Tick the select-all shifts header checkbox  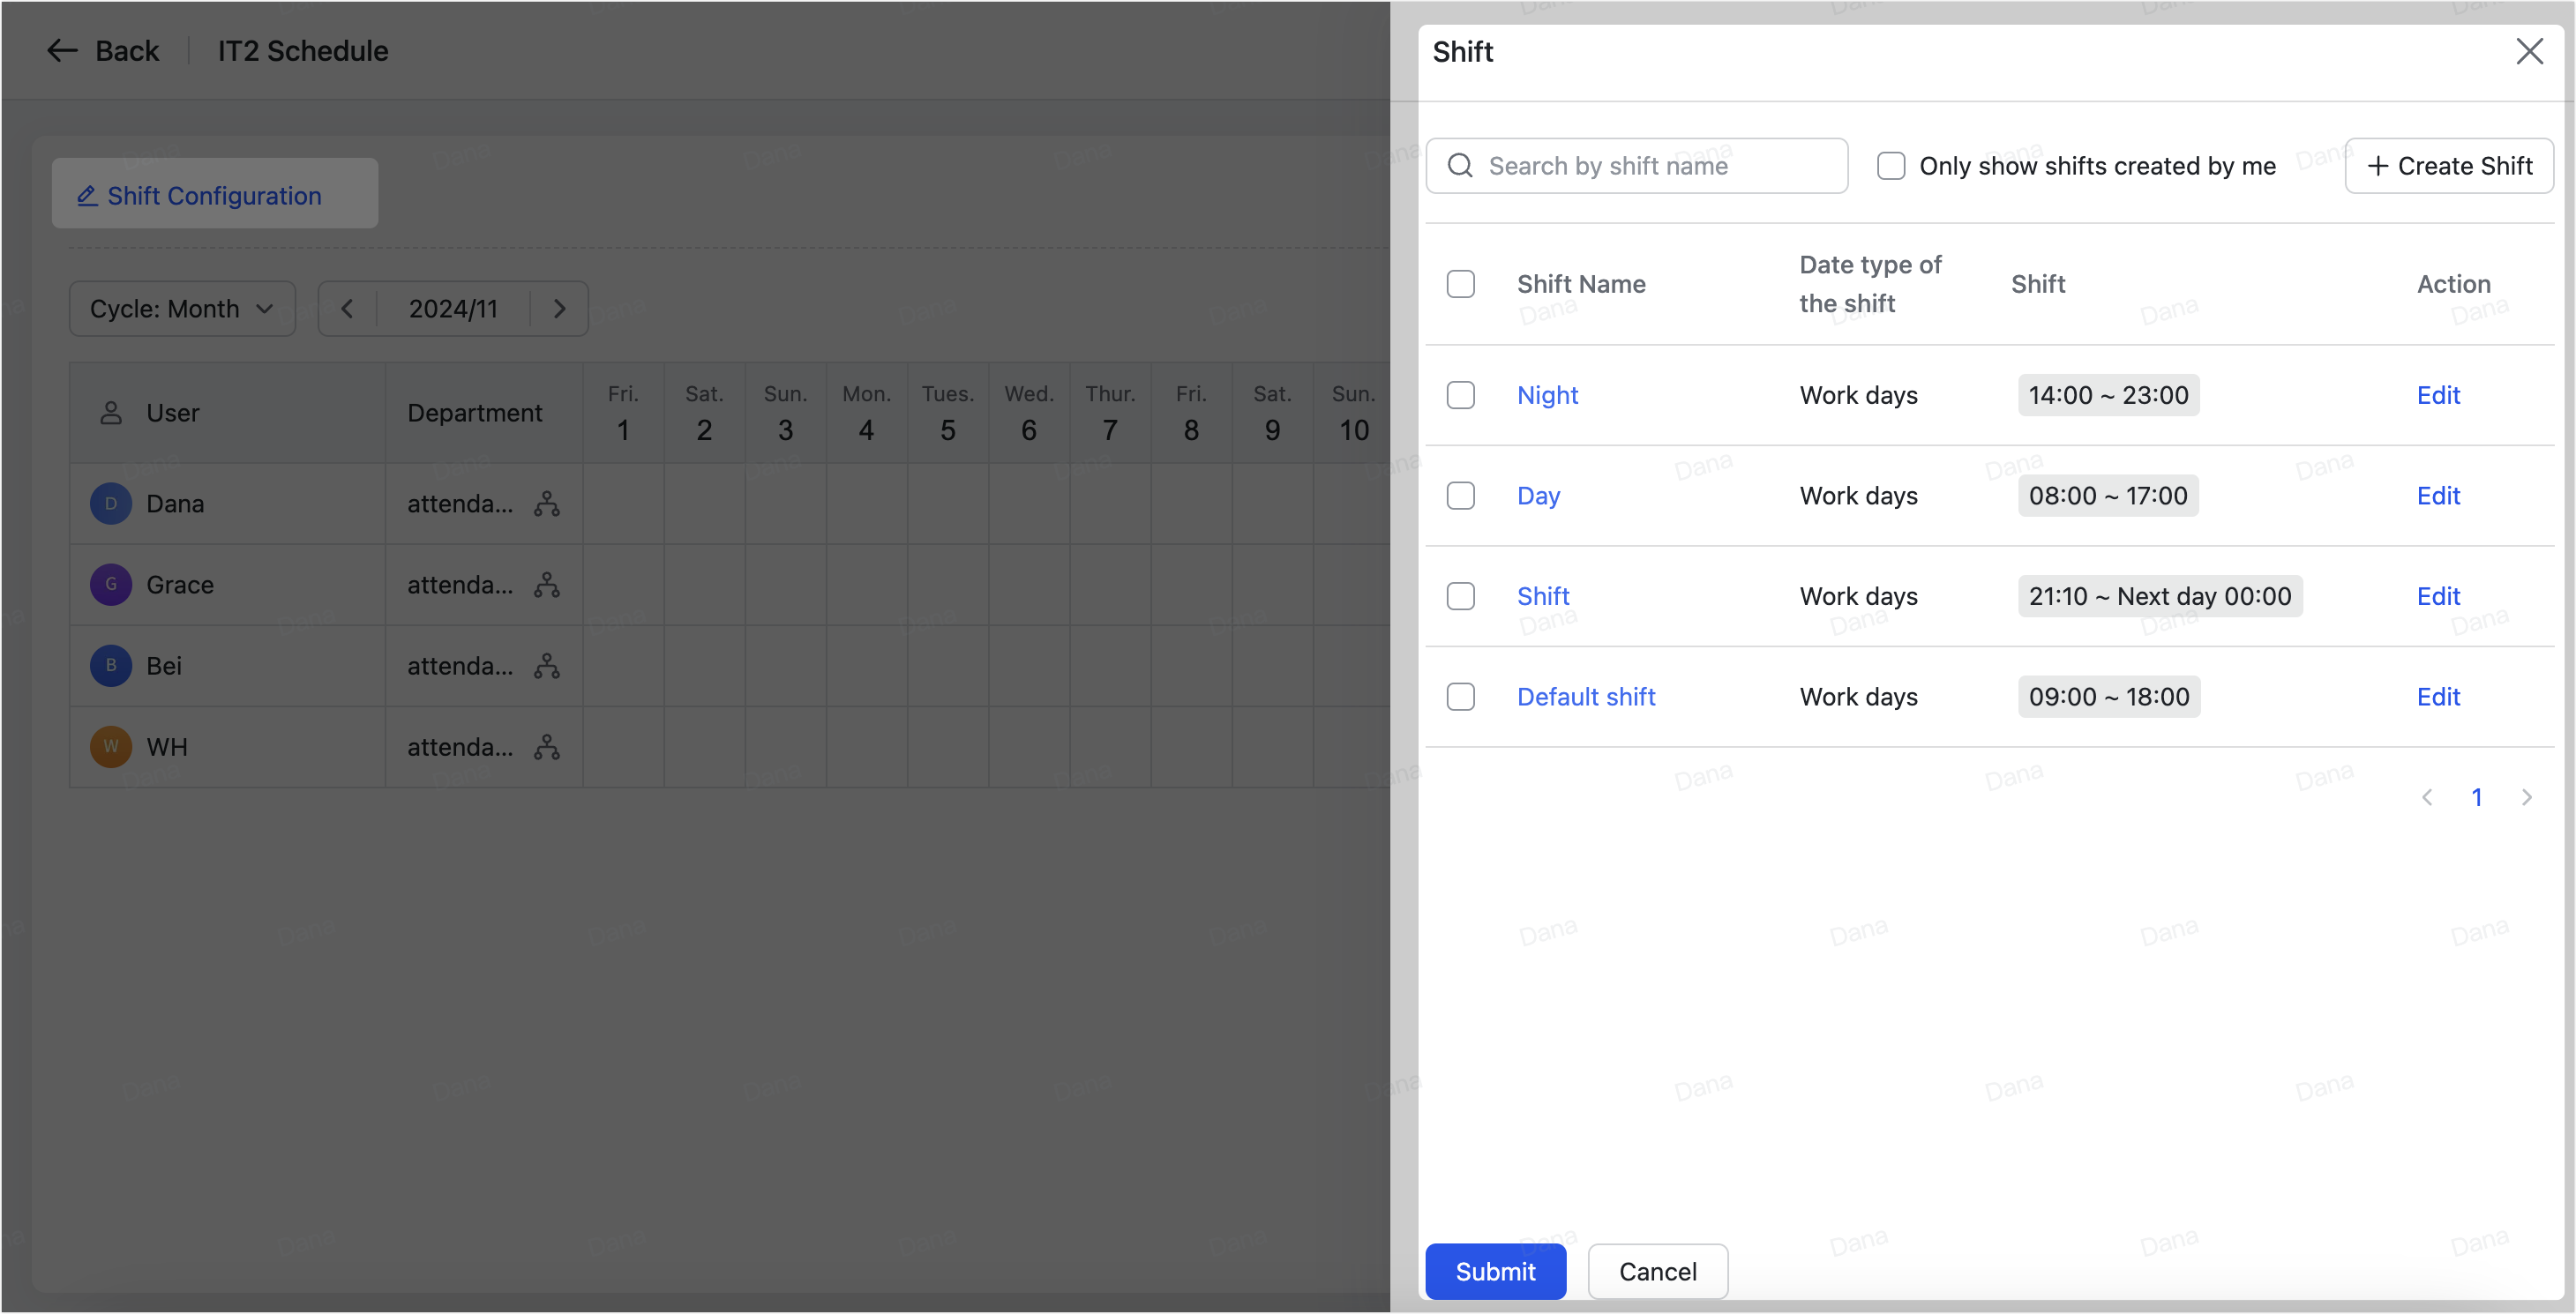[x=1460, y=284]
